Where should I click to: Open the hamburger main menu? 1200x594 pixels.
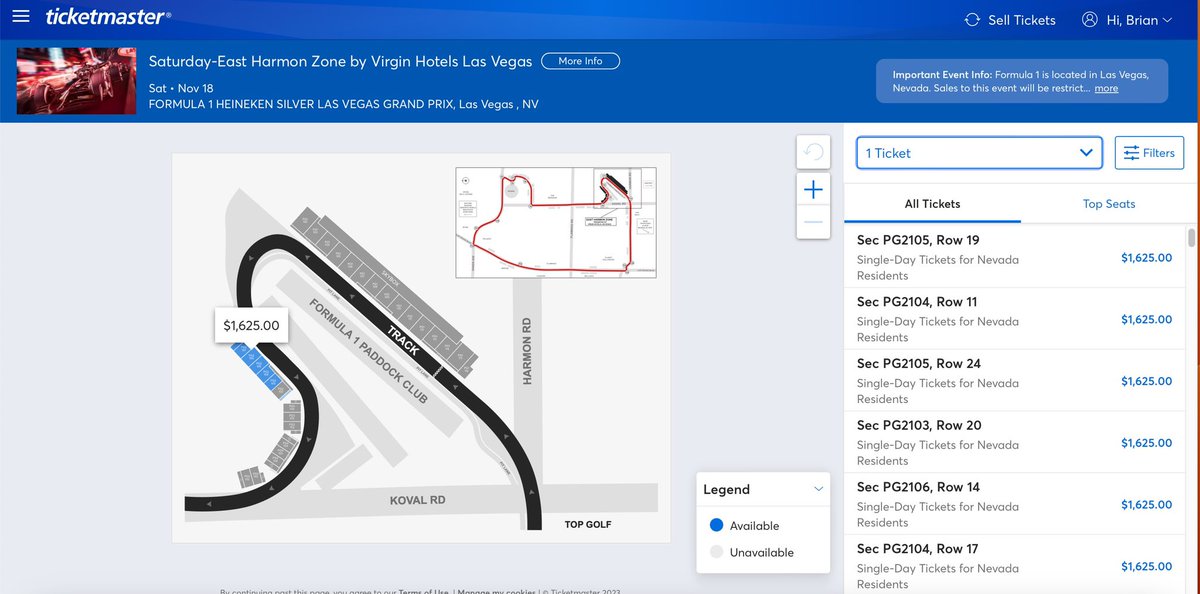(x=22, y=18)
